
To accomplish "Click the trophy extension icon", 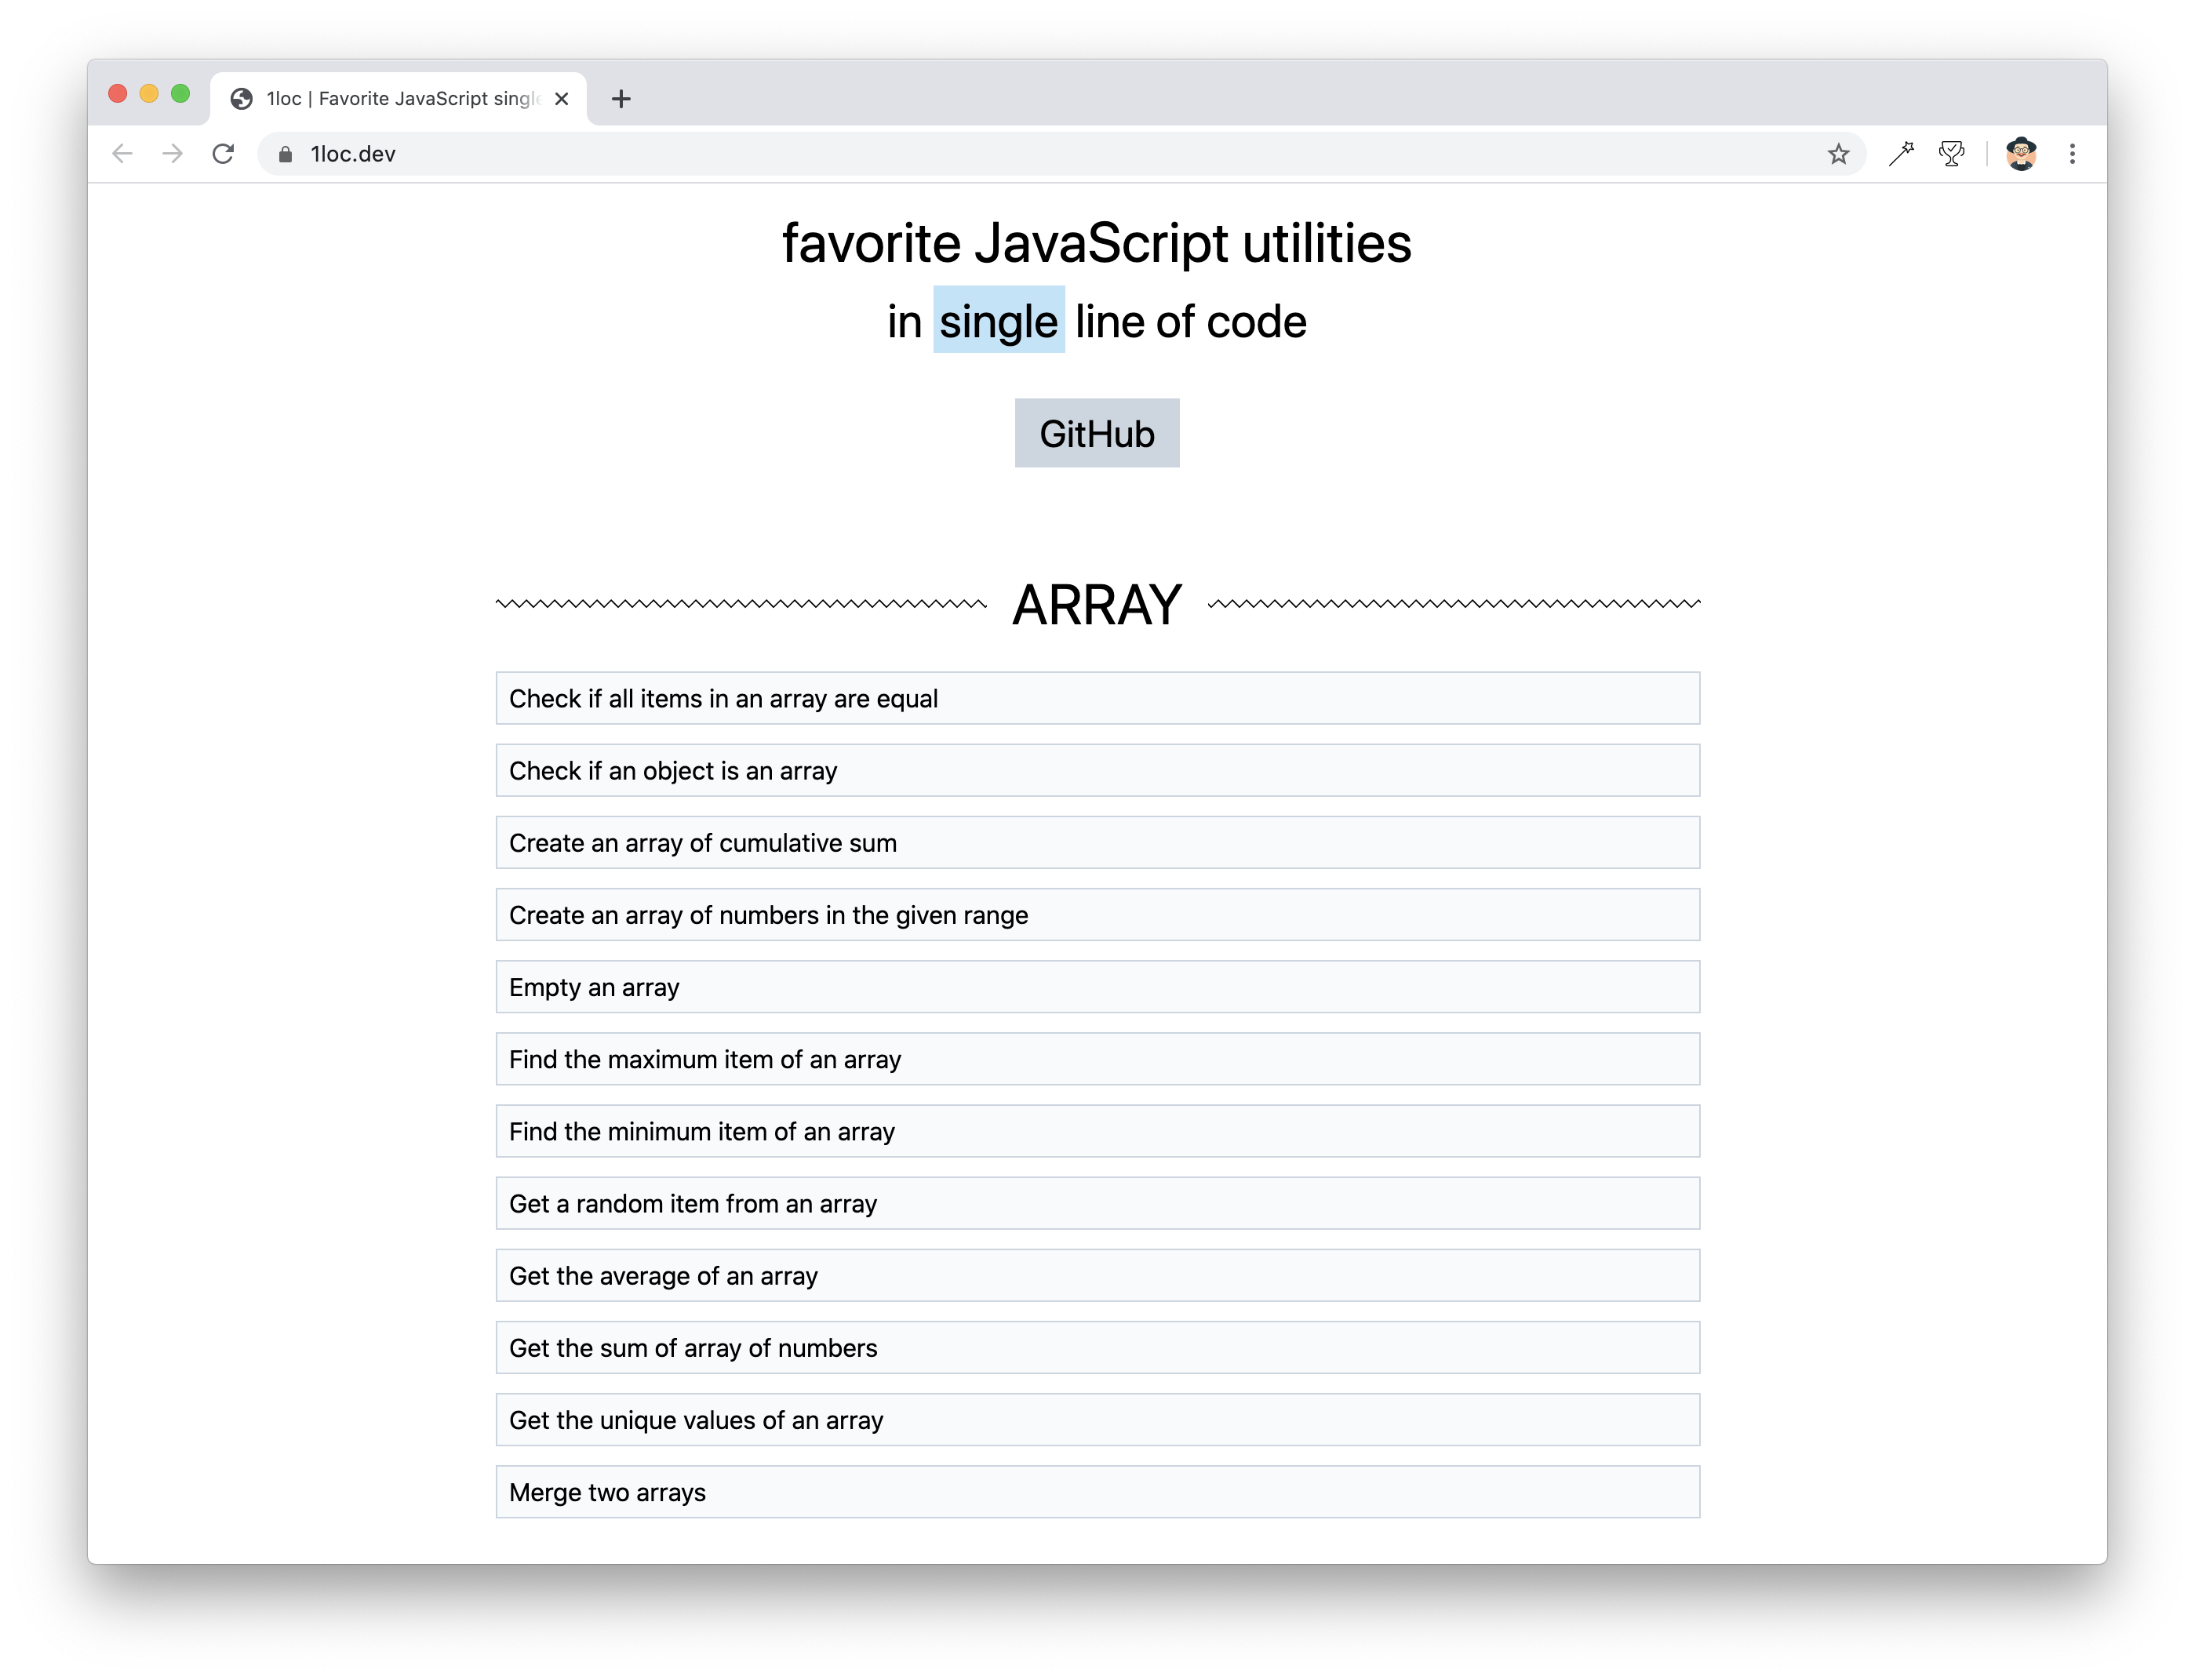I will [x=1951, y=154].
